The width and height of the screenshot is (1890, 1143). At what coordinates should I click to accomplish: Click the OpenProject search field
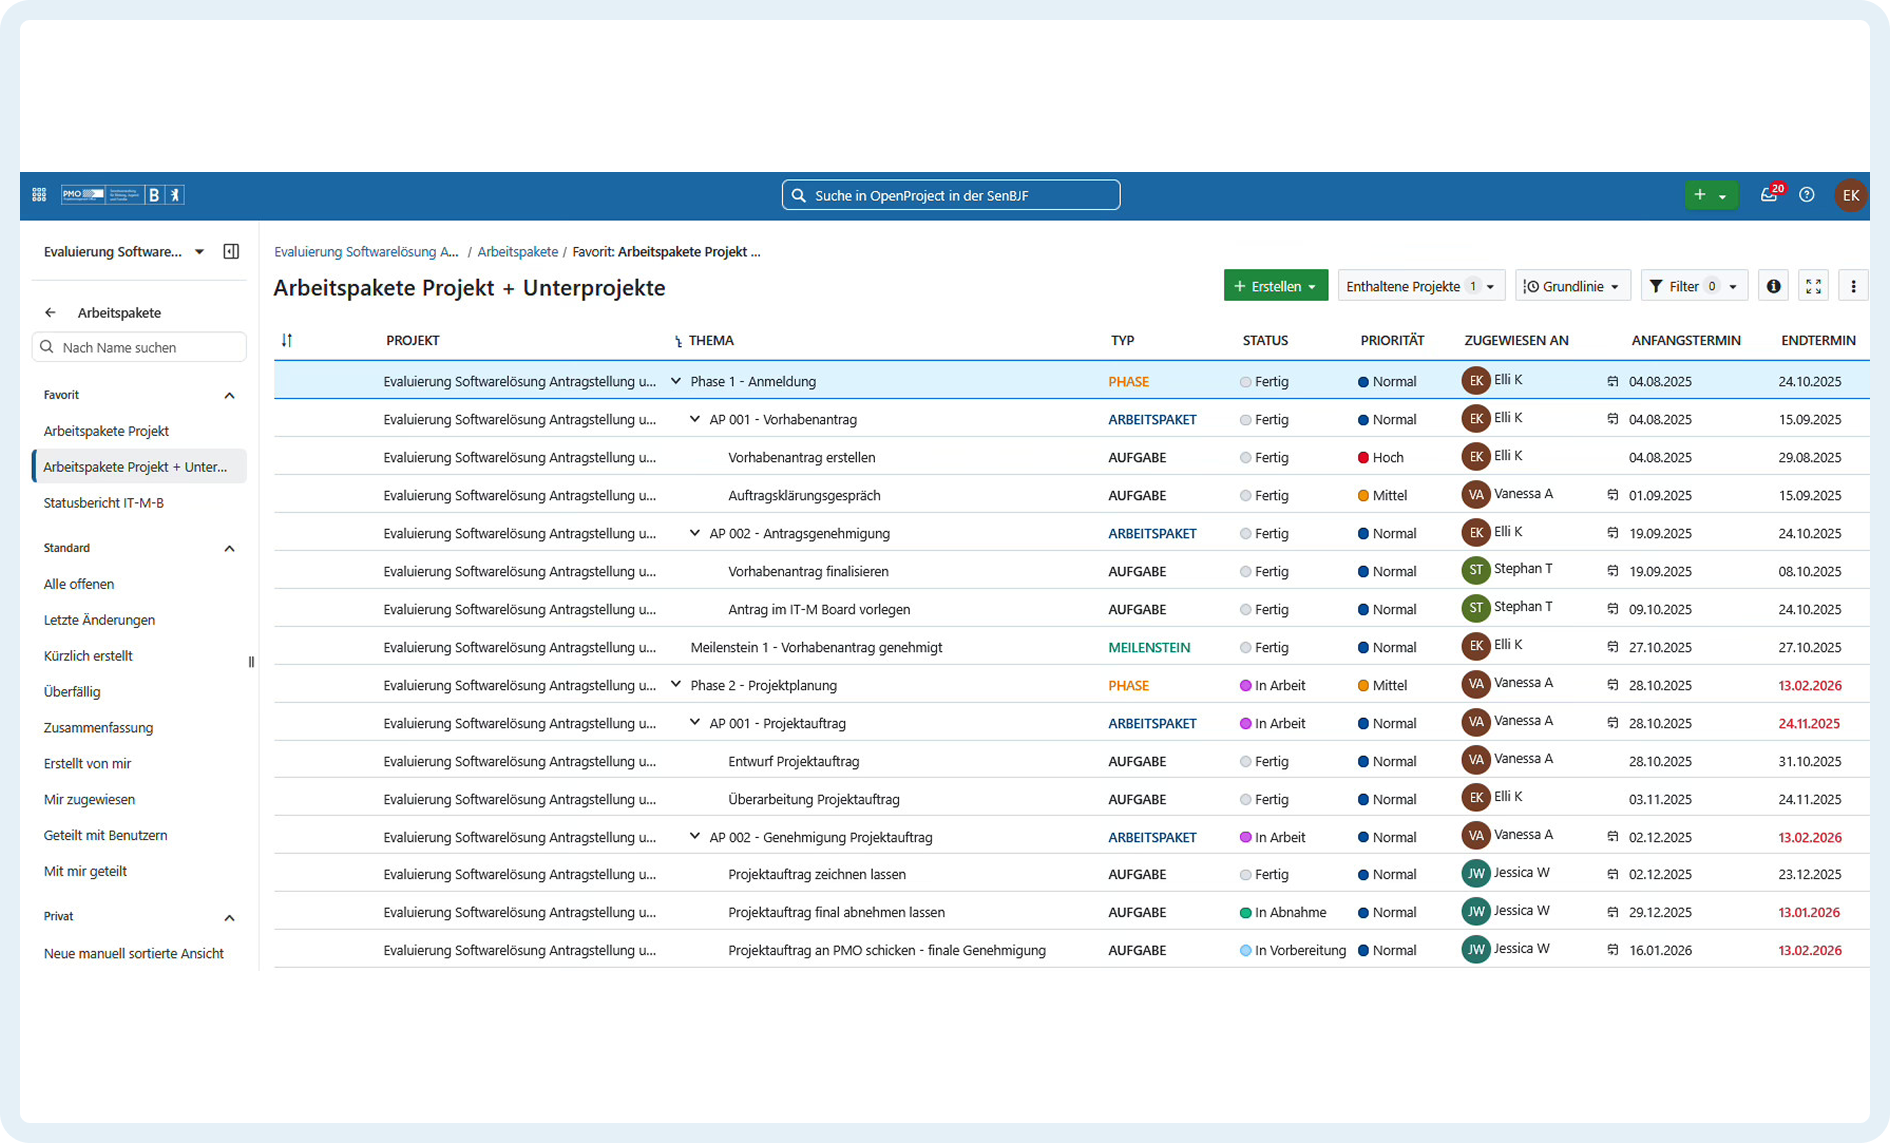click(x=950, y=195)
